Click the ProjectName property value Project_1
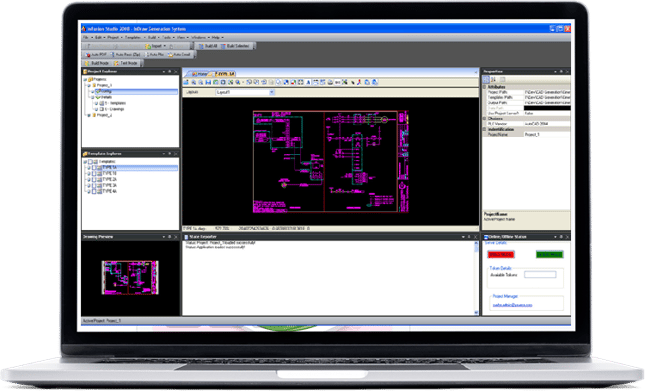Screen dimensions: 645x391 coord(547,134)
